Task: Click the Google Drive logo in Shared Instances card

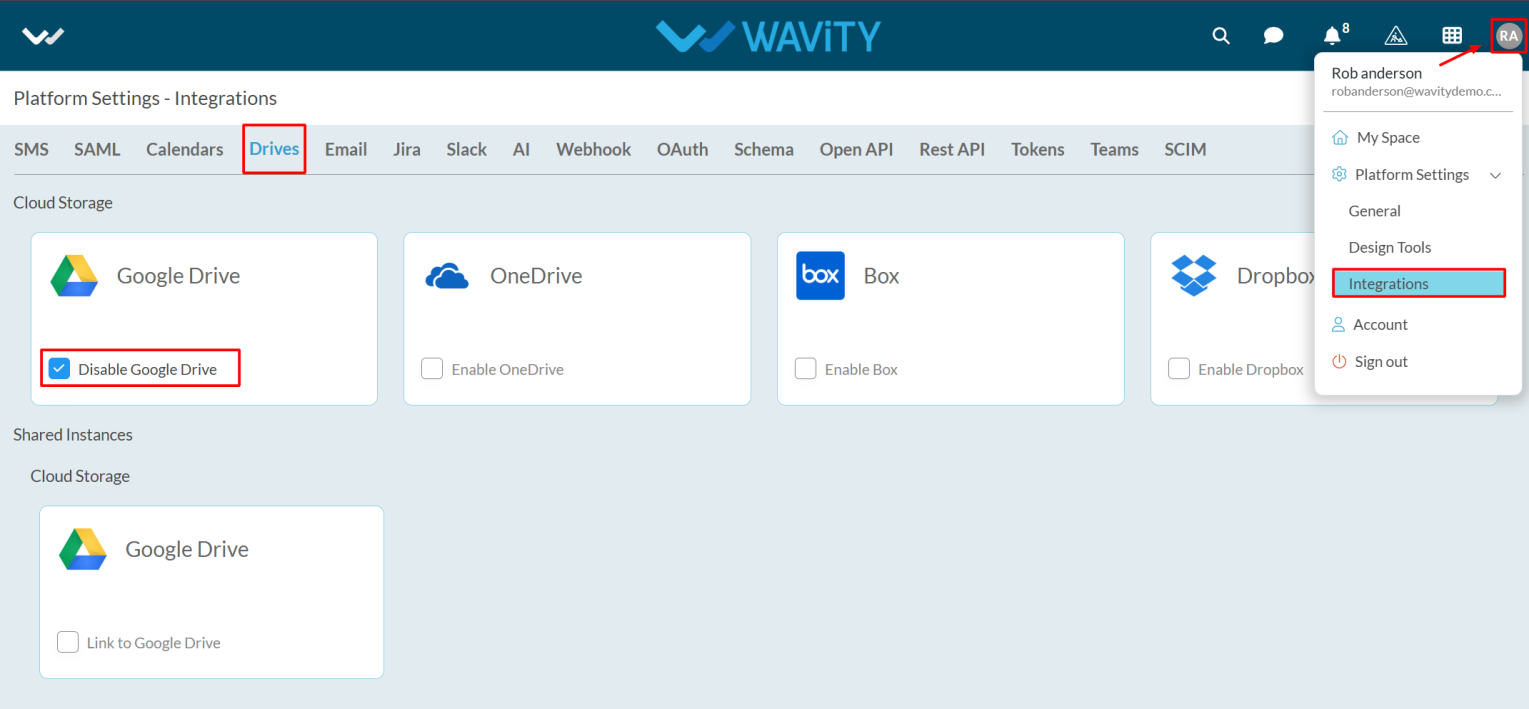Action: (x=82, y=549)
